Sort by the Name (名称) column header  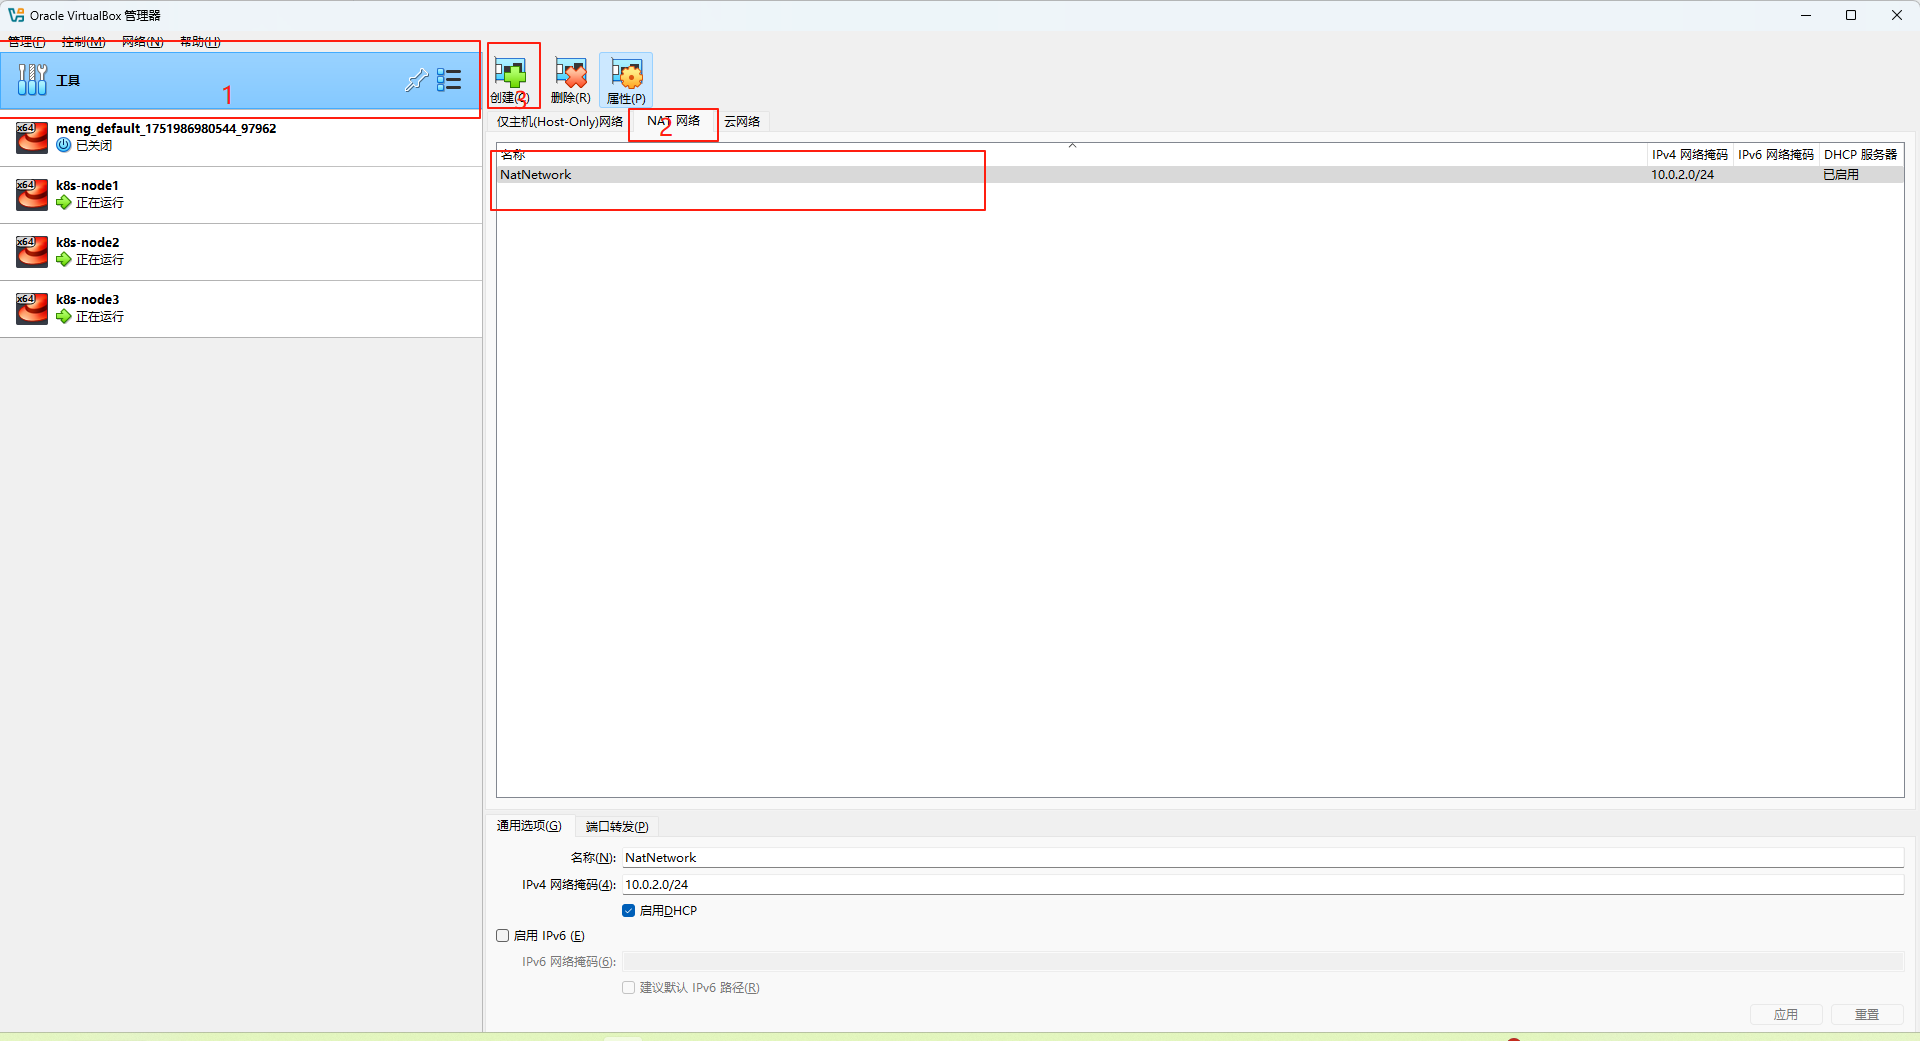[1072, 155]
